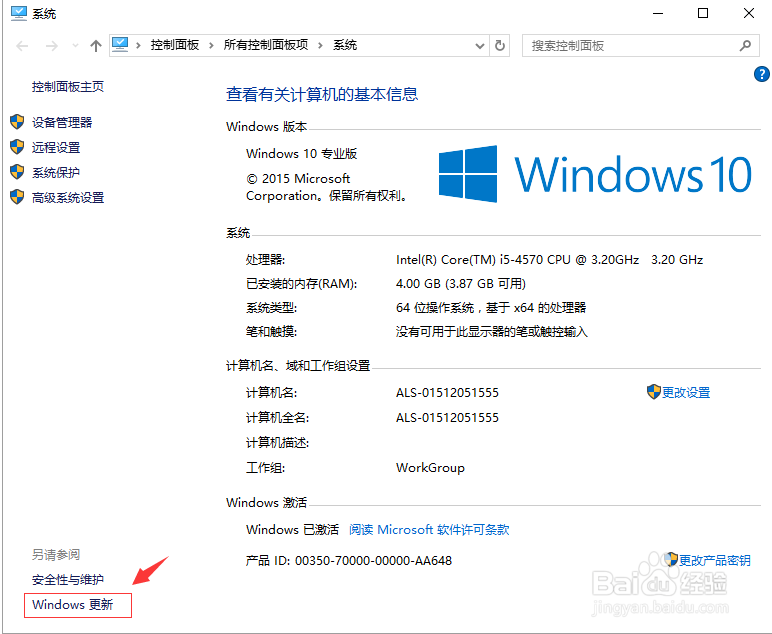Click Windows 已激活 status text
This screenshot has width=772, height=634.
[x=292, y=530]
